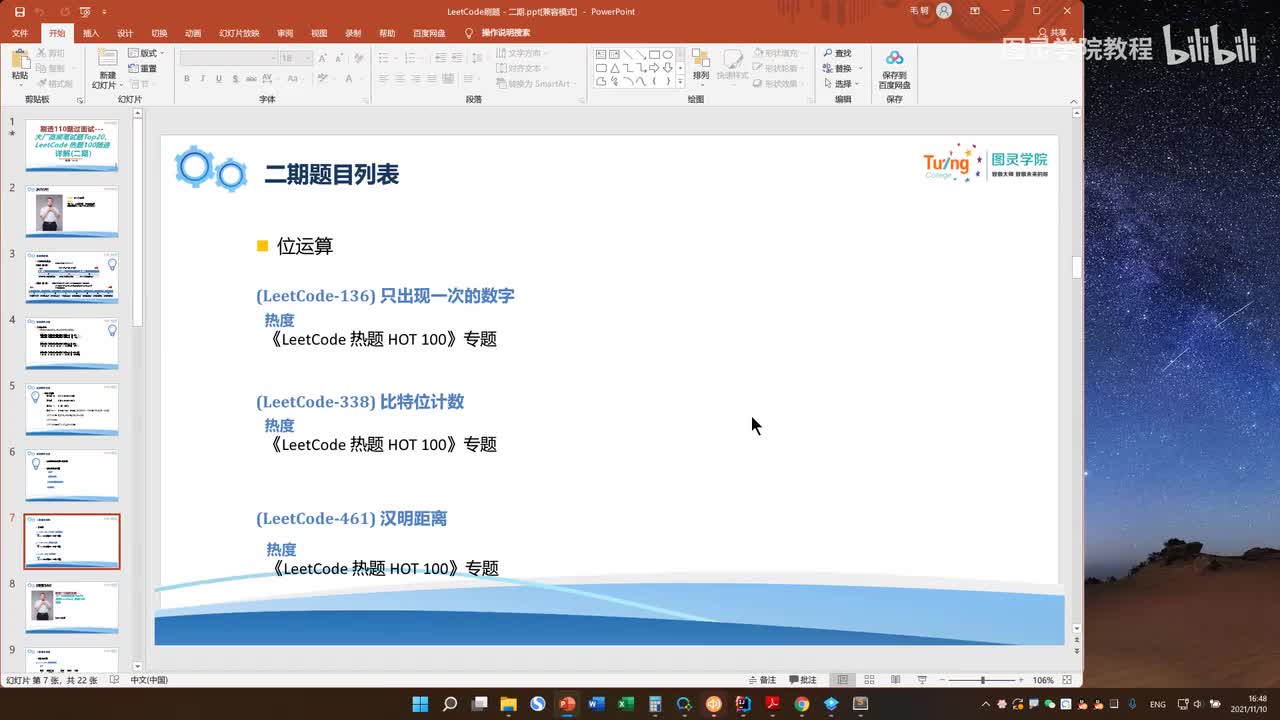
Task: Toggle center text alignment
Action: point(399,79)
